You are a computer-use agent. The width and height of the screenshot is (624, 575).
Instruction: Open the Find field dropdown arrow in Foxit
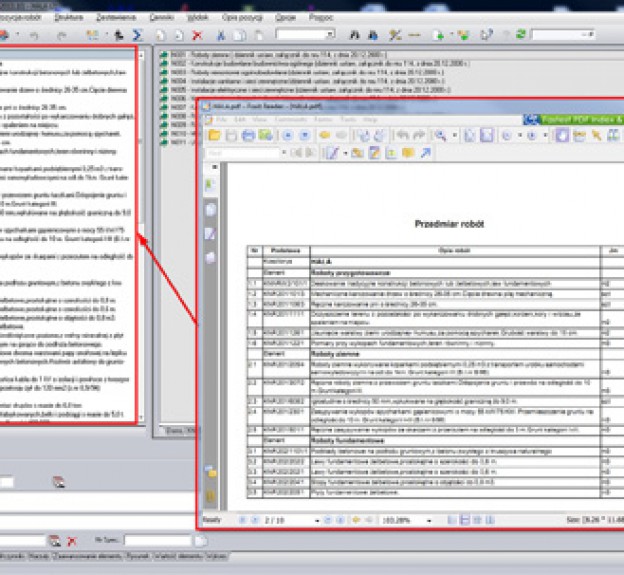point(284,153)
